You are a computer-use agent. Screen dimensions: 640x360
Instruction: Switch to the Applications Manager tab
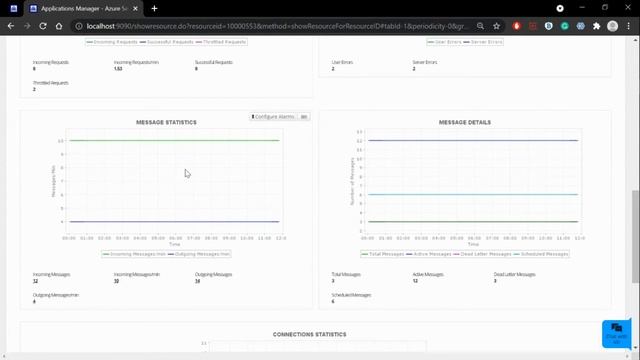pos(84,9)
